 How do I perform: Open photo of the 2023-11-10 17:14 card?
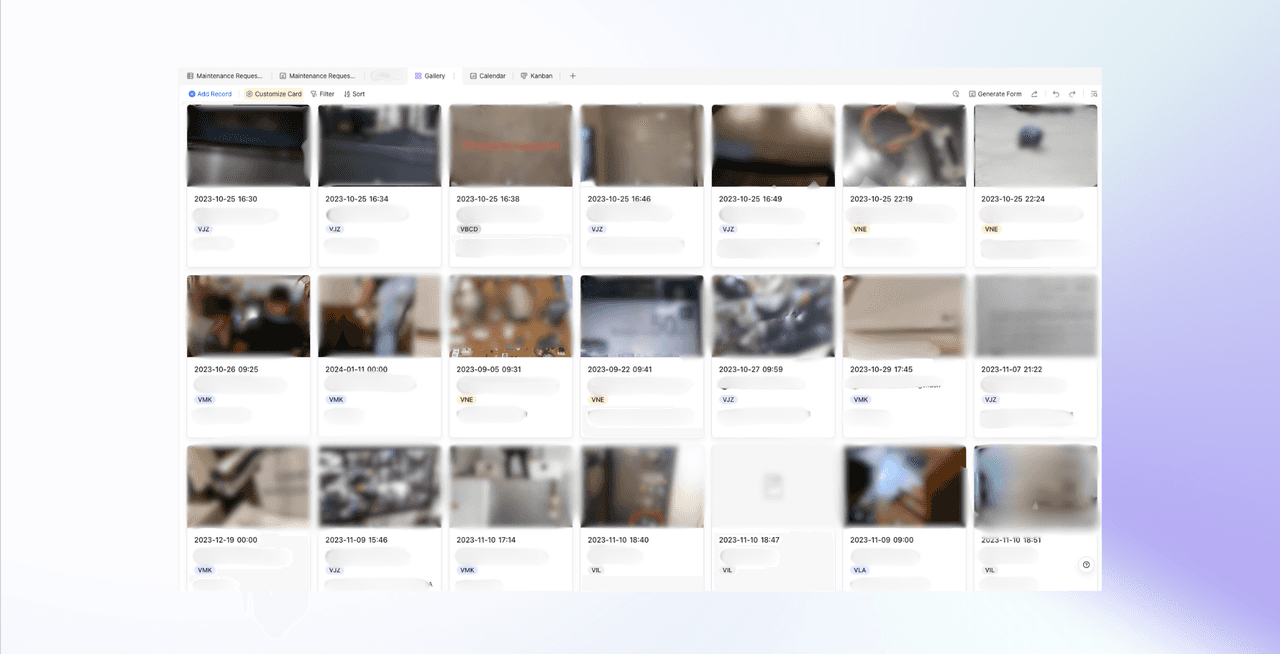point(511,487)
